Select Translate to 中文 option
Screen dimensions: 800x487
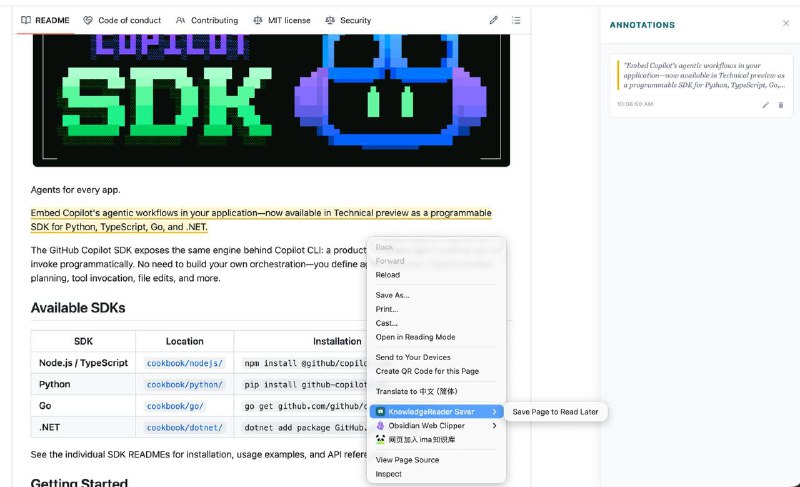click(x=416, y=392)
